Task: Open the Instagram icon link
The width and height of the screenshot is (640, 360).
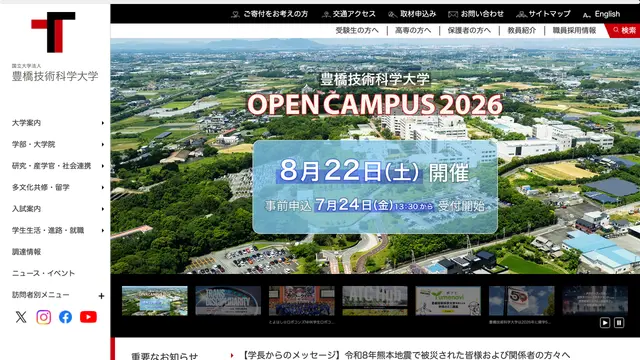Action: click(44, 317)
